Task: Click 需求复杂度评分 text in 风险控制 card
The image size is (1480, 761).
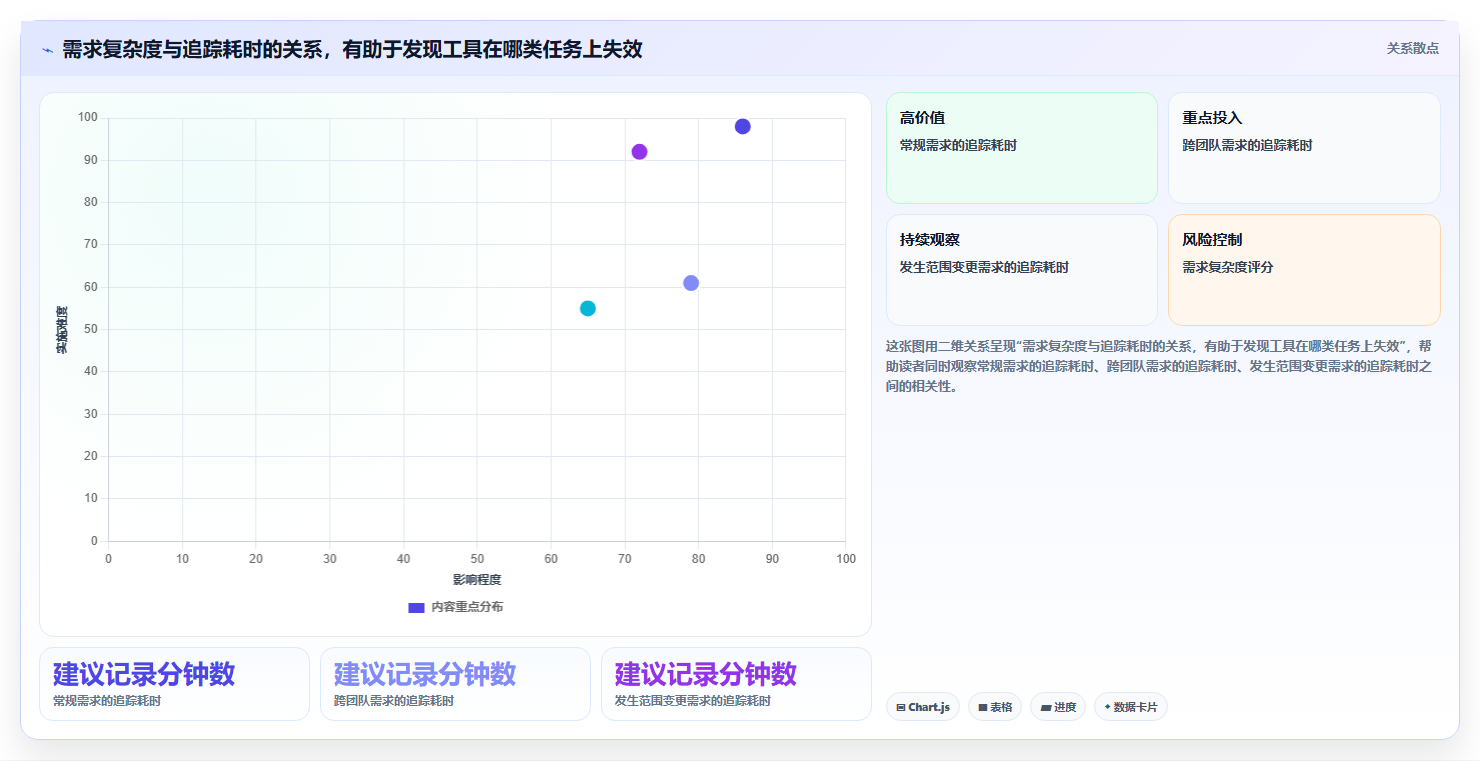Action: (x=1228, y=267)
